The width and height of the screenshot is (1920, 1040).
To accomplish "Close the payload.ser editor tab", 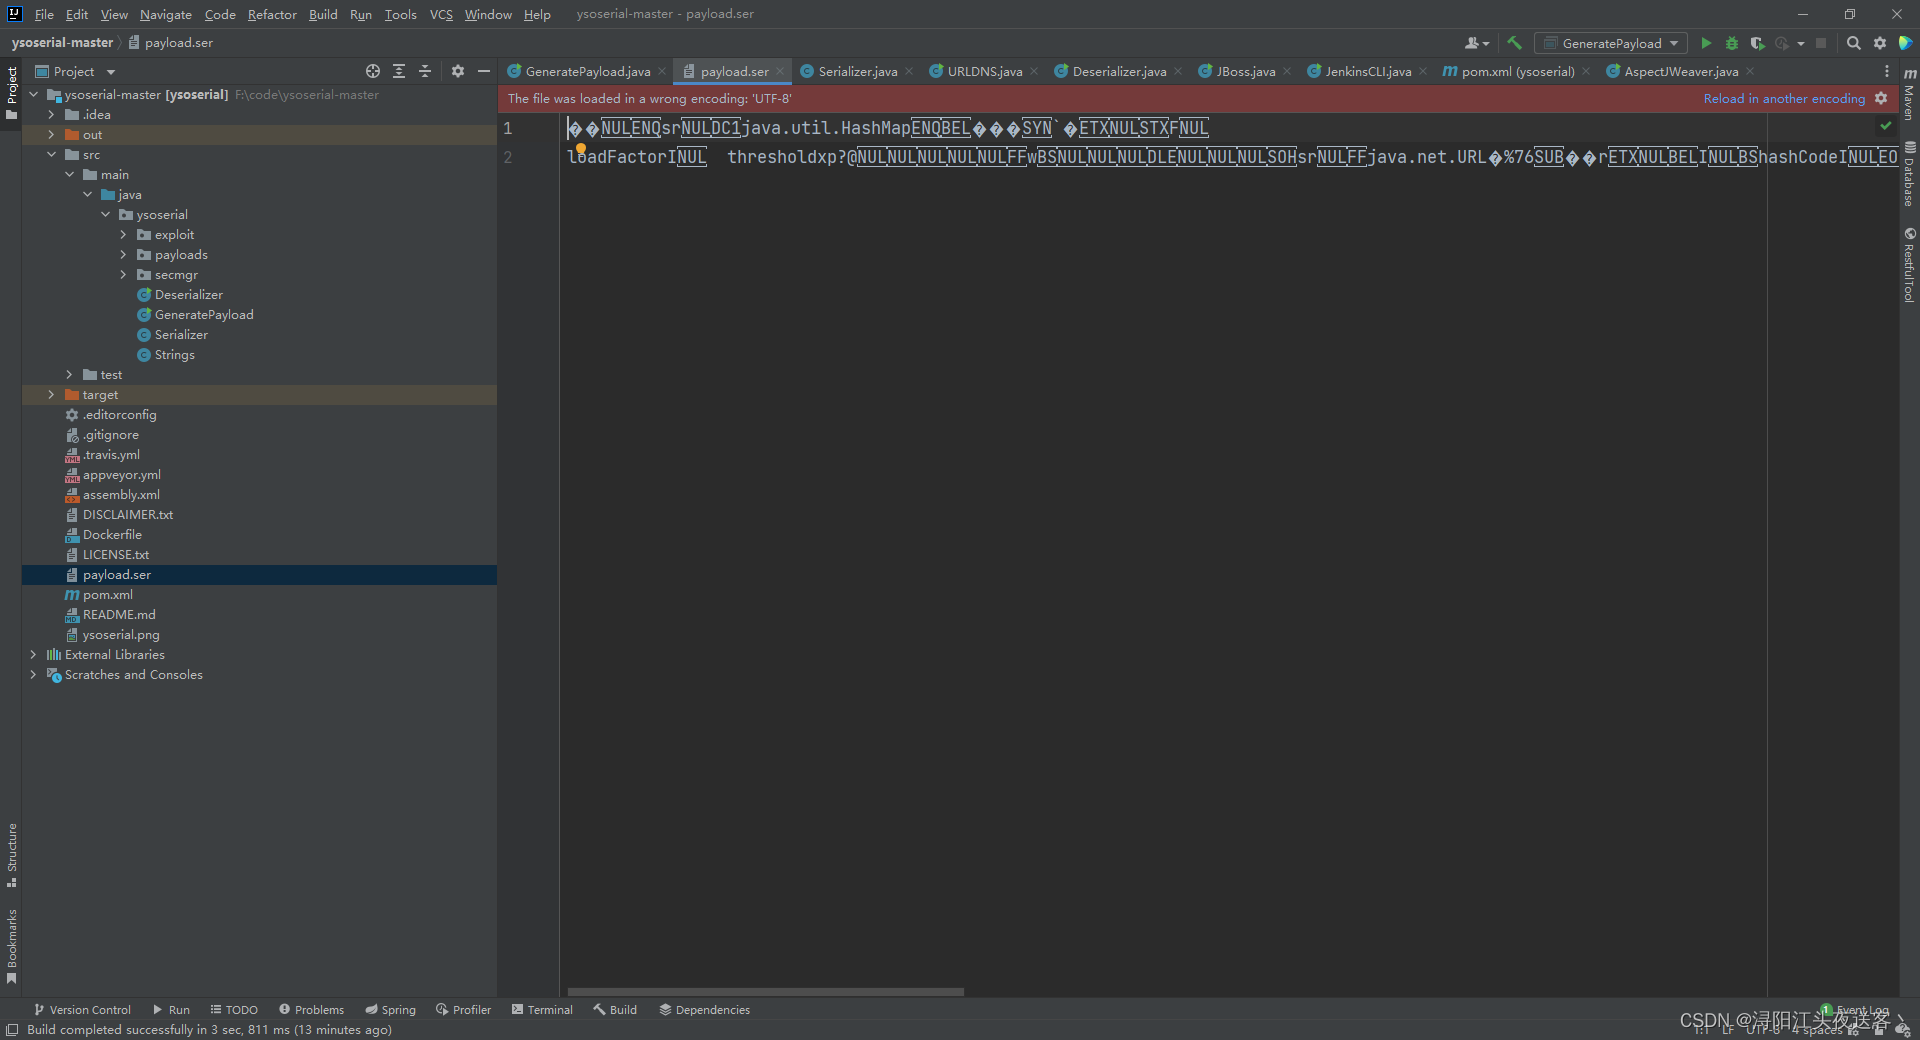I will tap(781, 71).
